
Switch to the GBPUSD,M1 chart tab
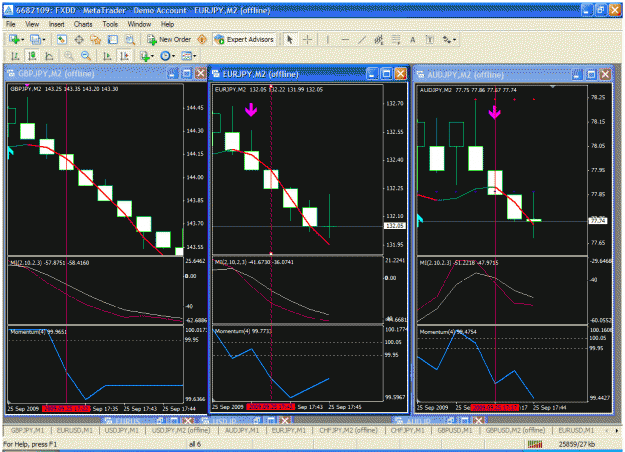(x=455, y=430)
